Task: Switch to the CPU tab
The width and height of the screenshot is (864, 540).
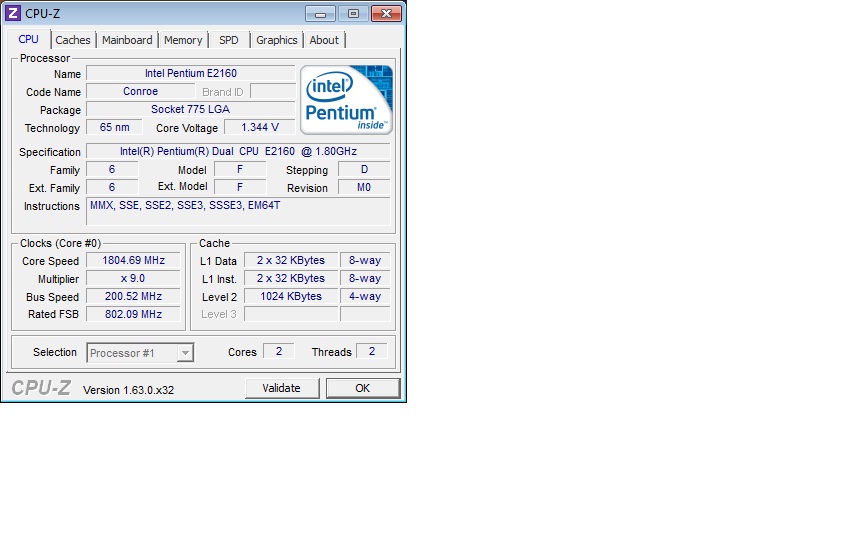Action: point(29,39)
